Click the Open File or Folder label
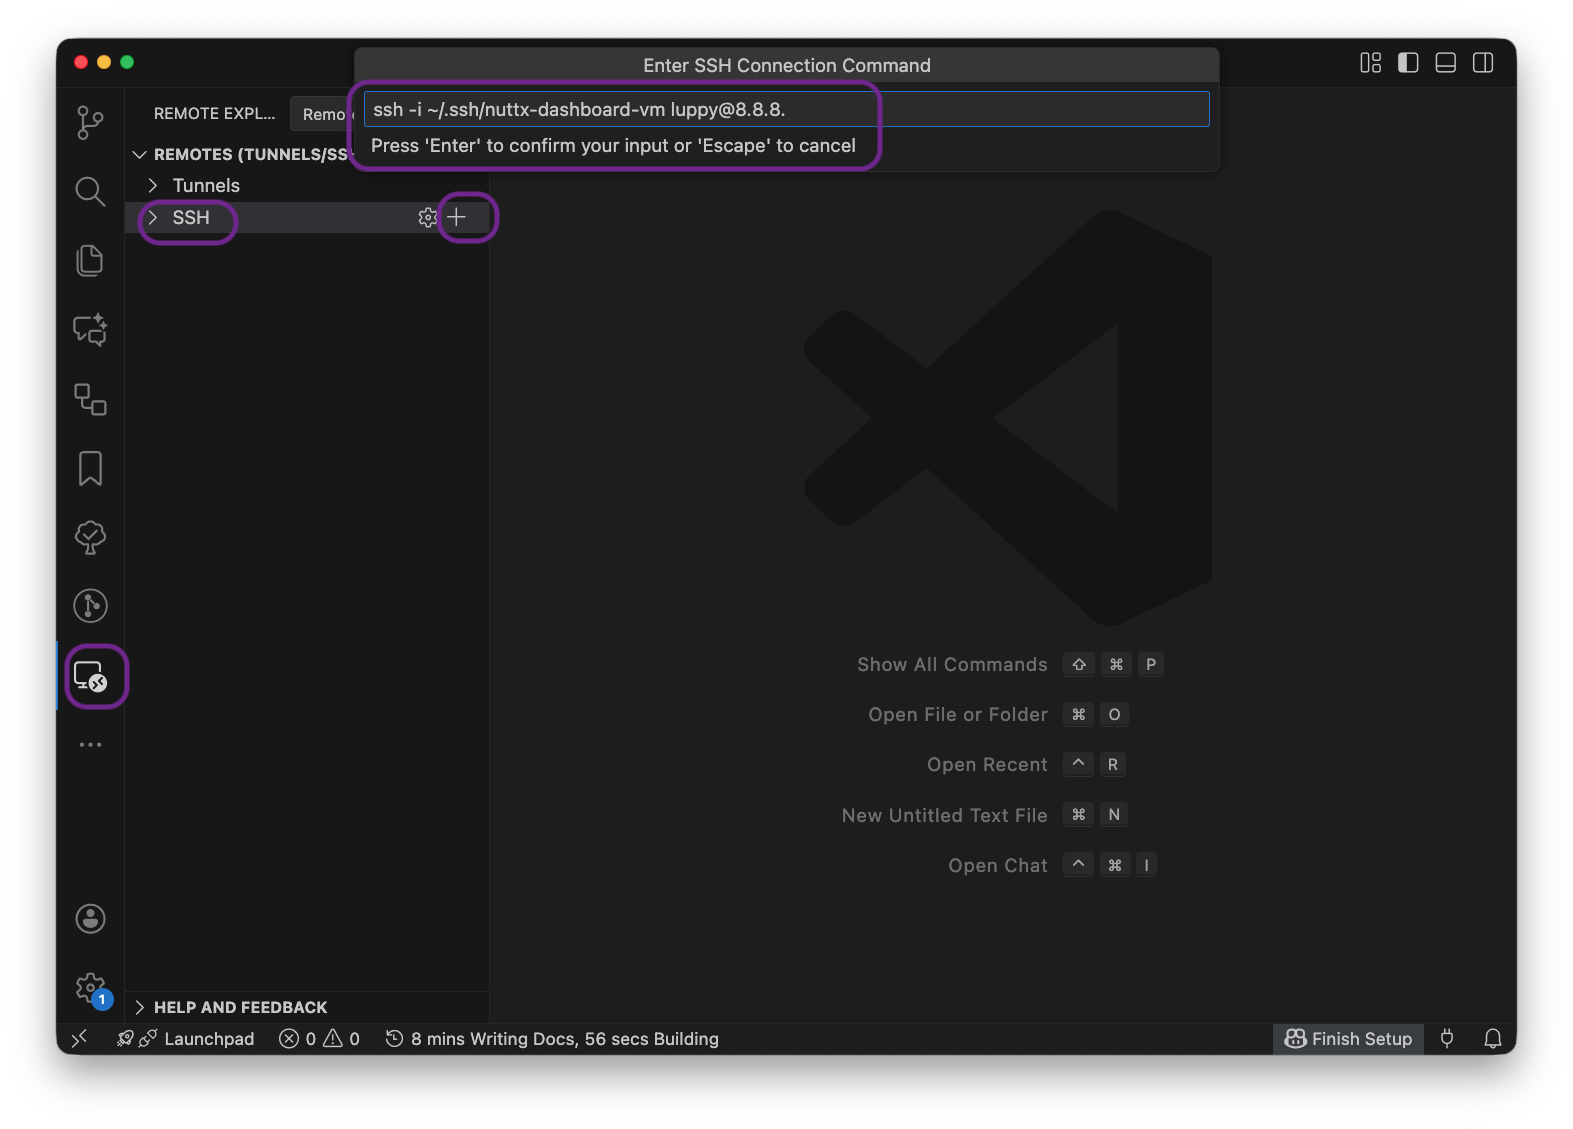 click(958, 714)
